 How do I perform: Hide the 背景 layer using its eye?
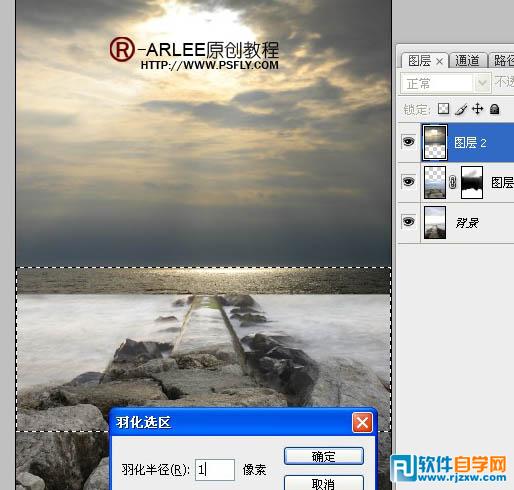[x=409, y=222]
